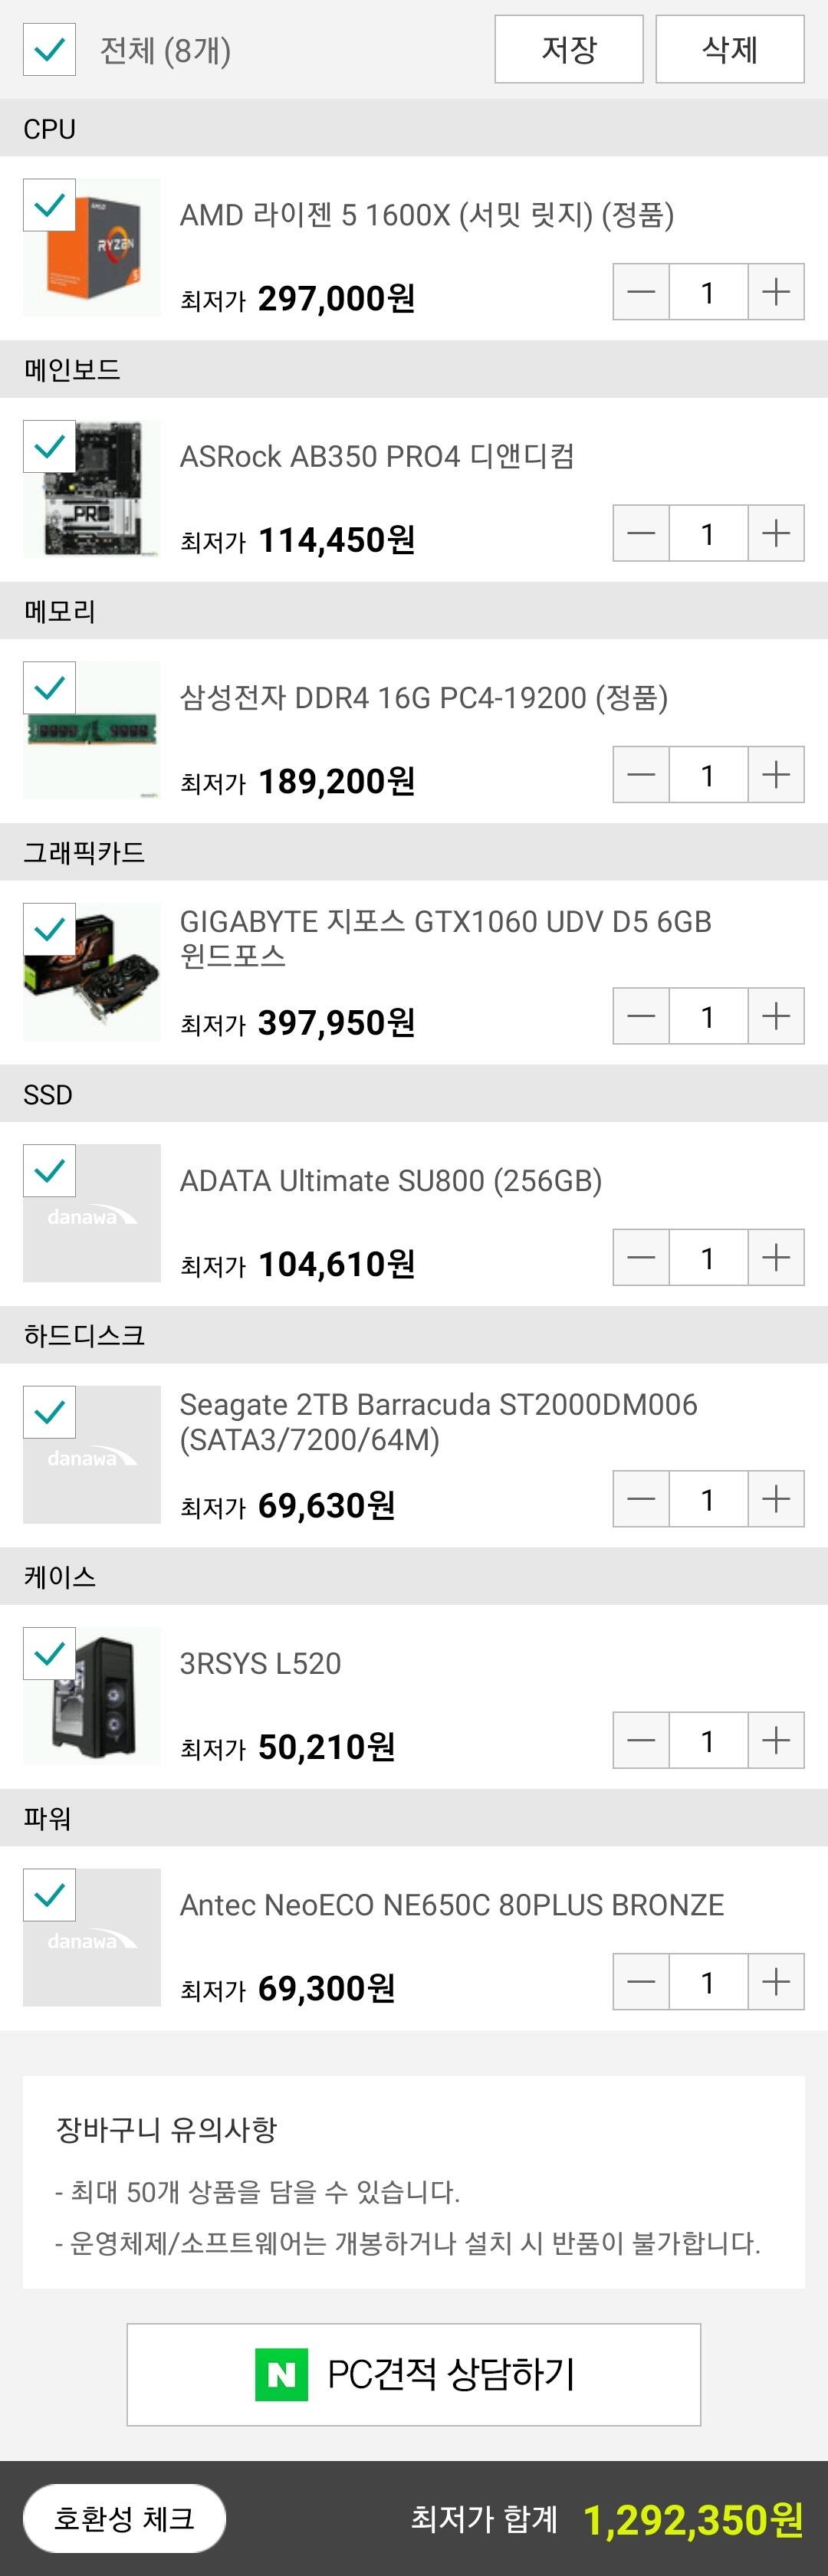The width and height of the screenshot is (828, 2576).
Task: Click the 저장 save button
Action: tap(568, 49)
